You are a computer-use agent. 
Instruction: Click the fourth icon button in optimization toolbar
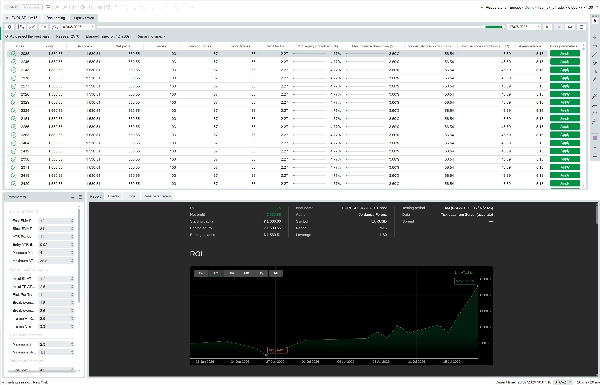click(x=44, y=27)
